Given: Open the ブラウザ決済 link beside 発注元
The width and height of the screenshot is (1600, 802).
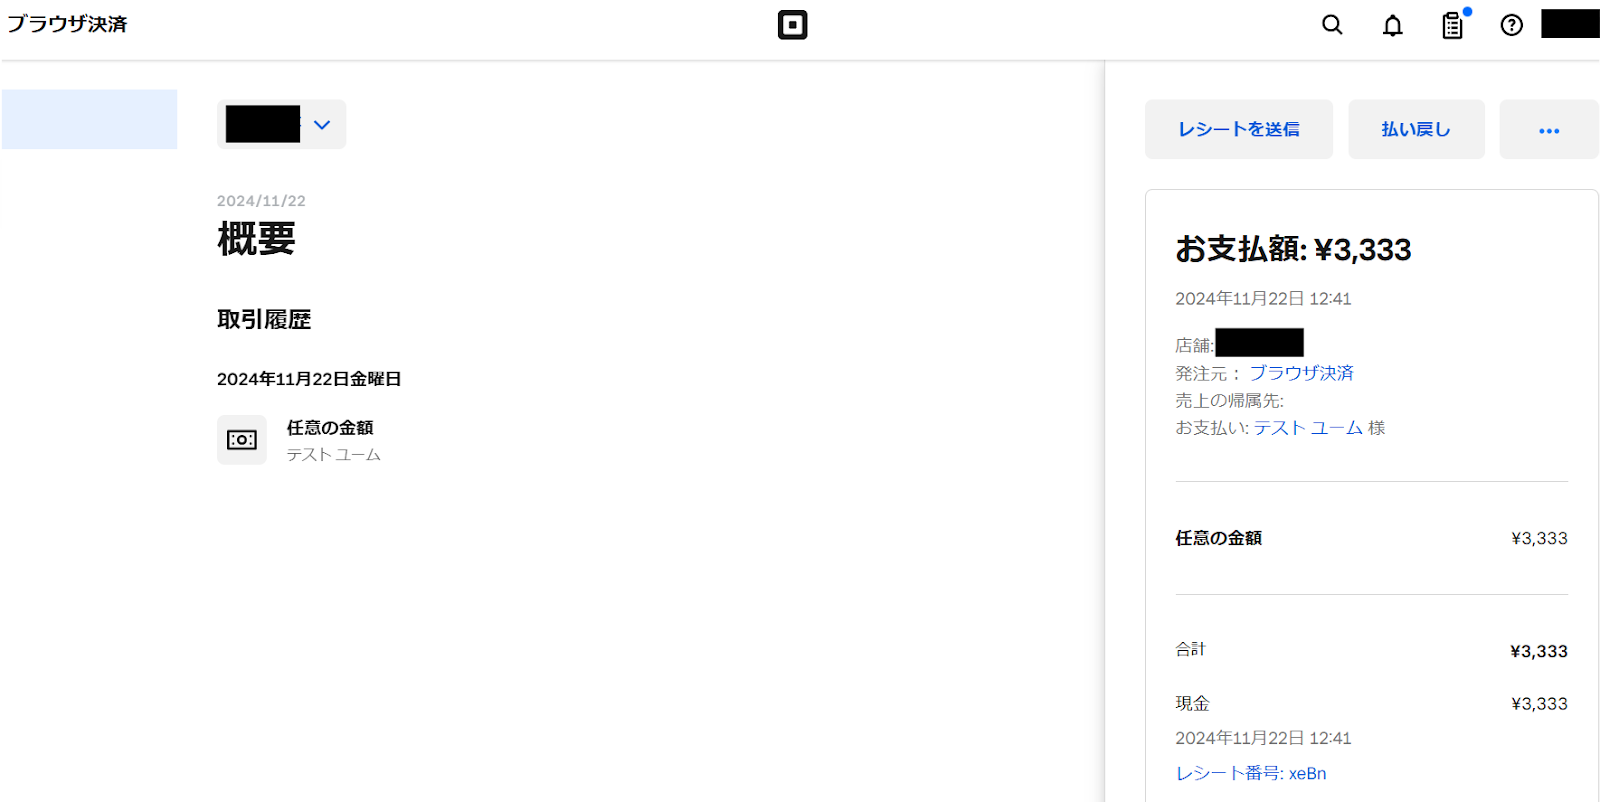Looking at the screenshot, I should 1301,373.
